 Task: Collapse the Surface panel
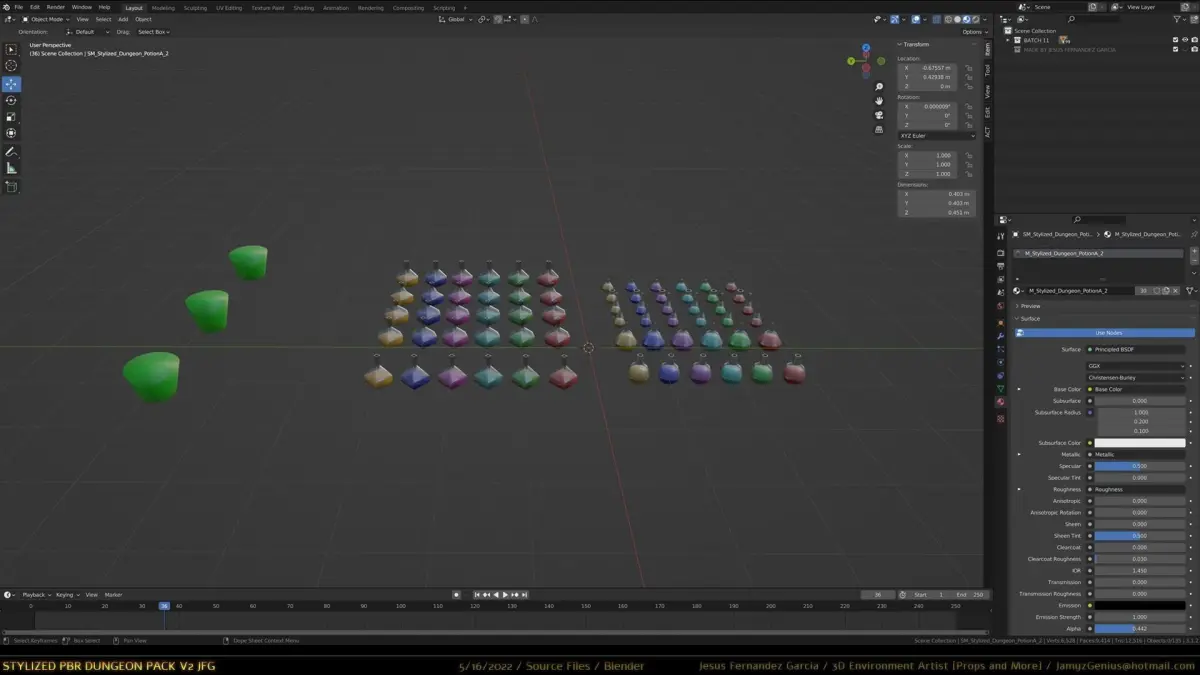[1029, 318]
